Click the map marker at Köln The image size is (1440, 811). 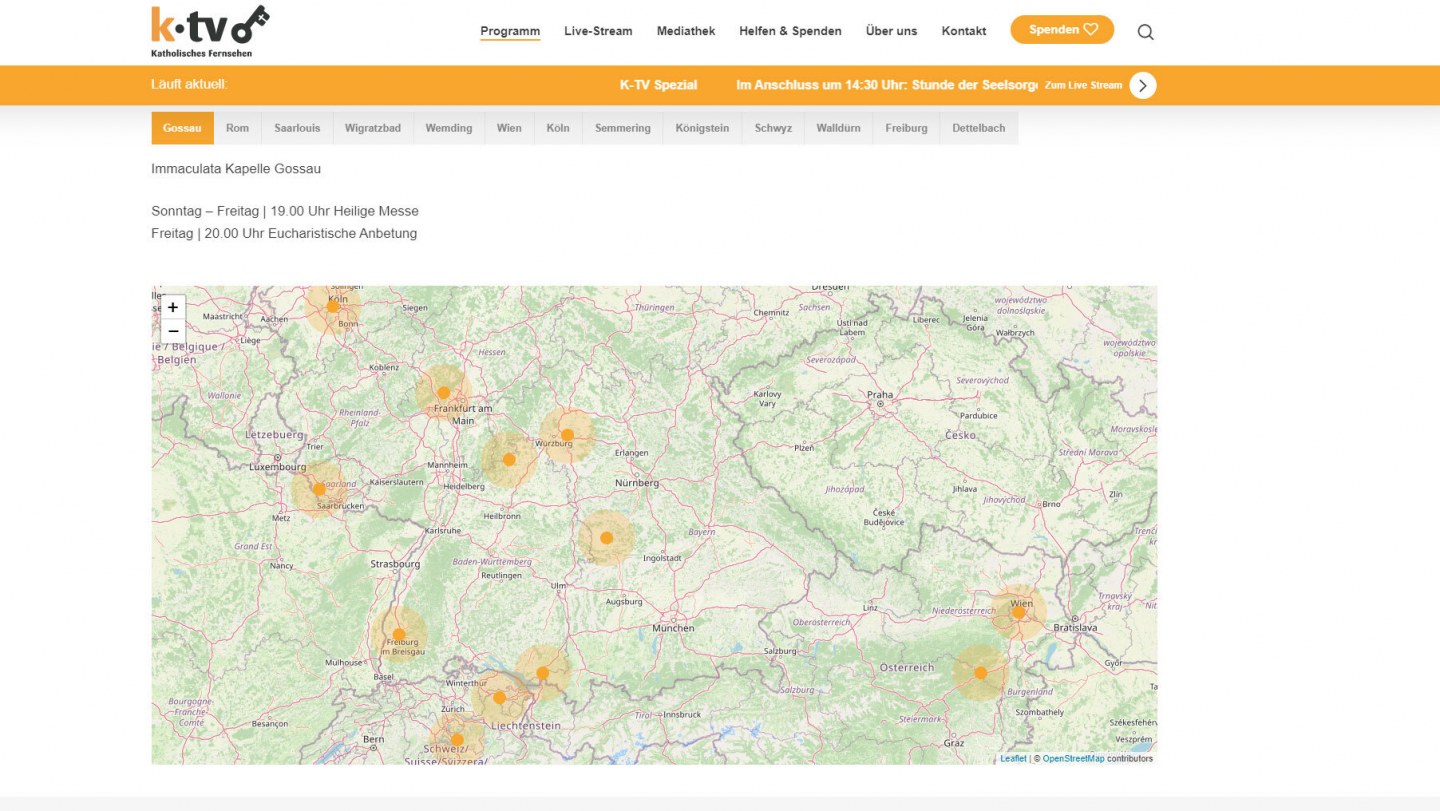point(333,306)
